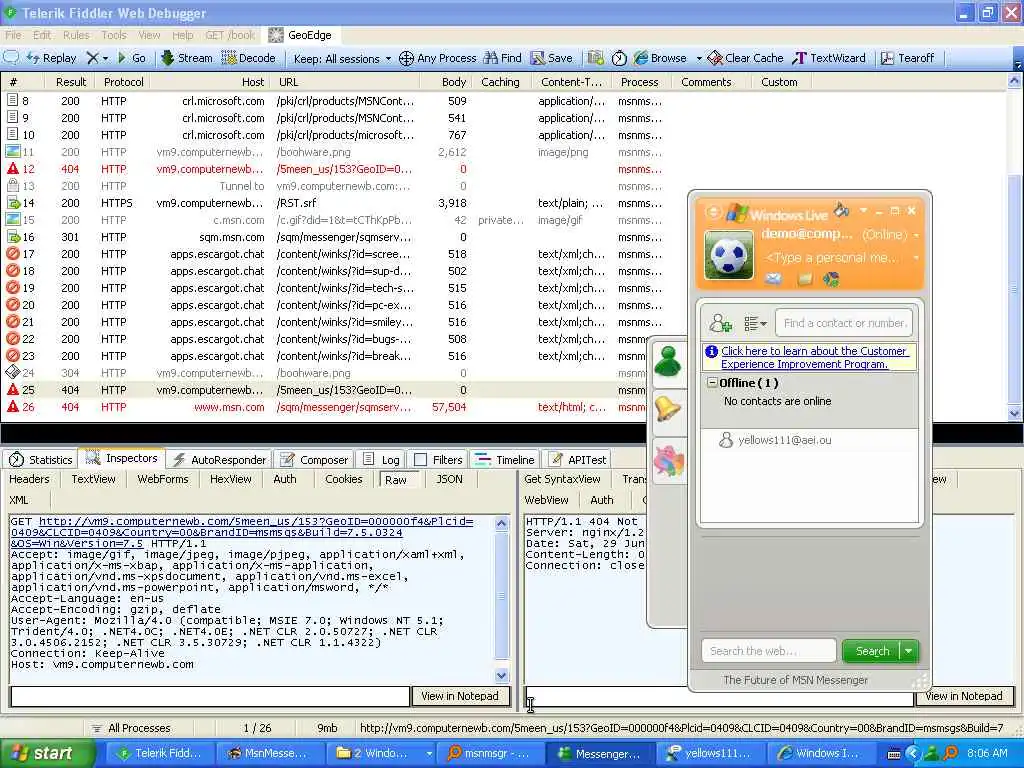Open Find sessions tool
Screen dimensions: 1024x768
503,58
